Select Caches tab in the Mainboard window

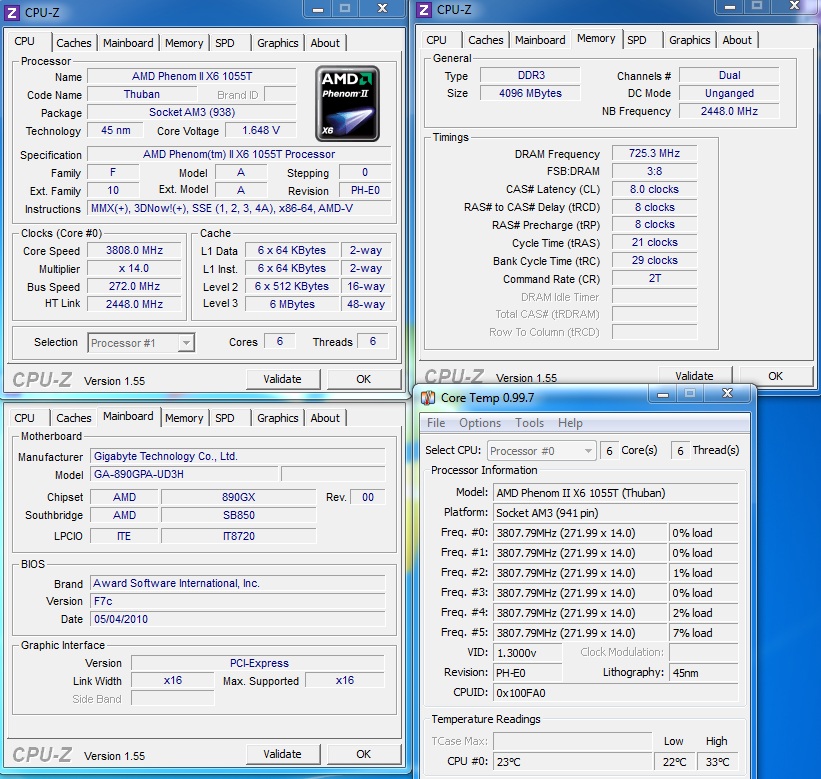tap(74, 418)
